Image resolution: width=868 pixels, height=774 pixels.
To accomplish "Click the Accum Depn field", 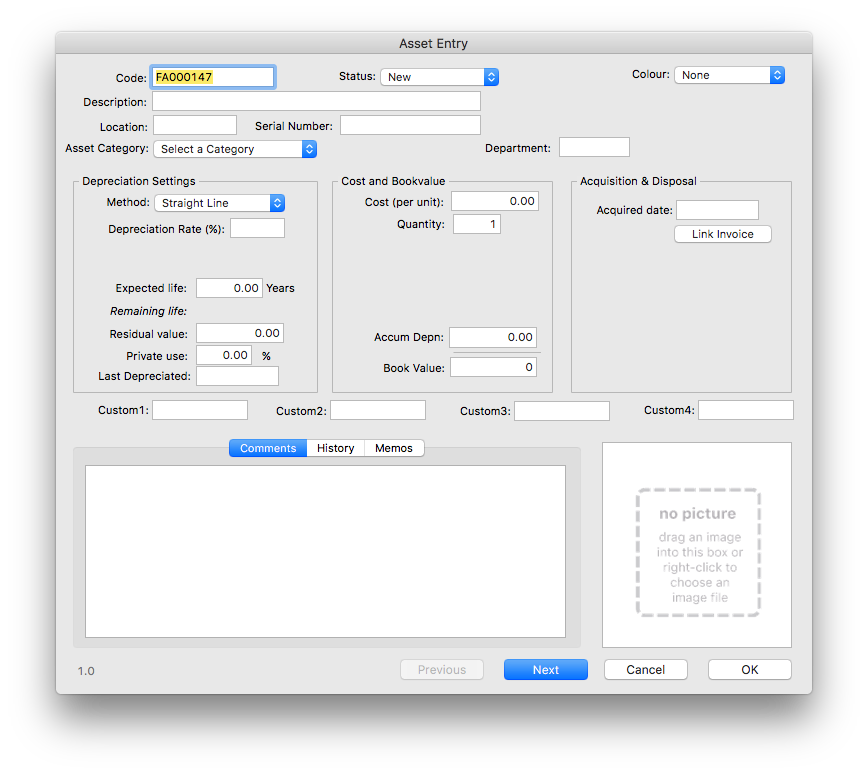I will click(493, 337).
